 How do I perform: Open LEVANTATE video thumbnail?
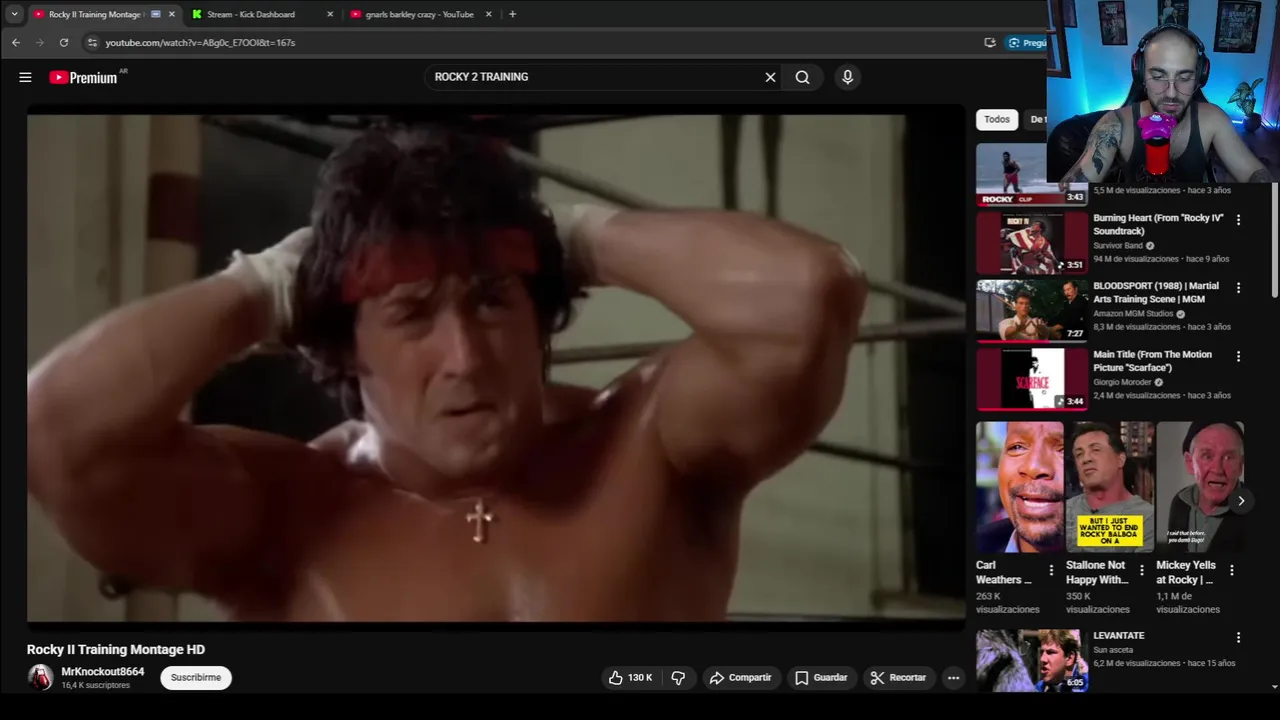1031,660
